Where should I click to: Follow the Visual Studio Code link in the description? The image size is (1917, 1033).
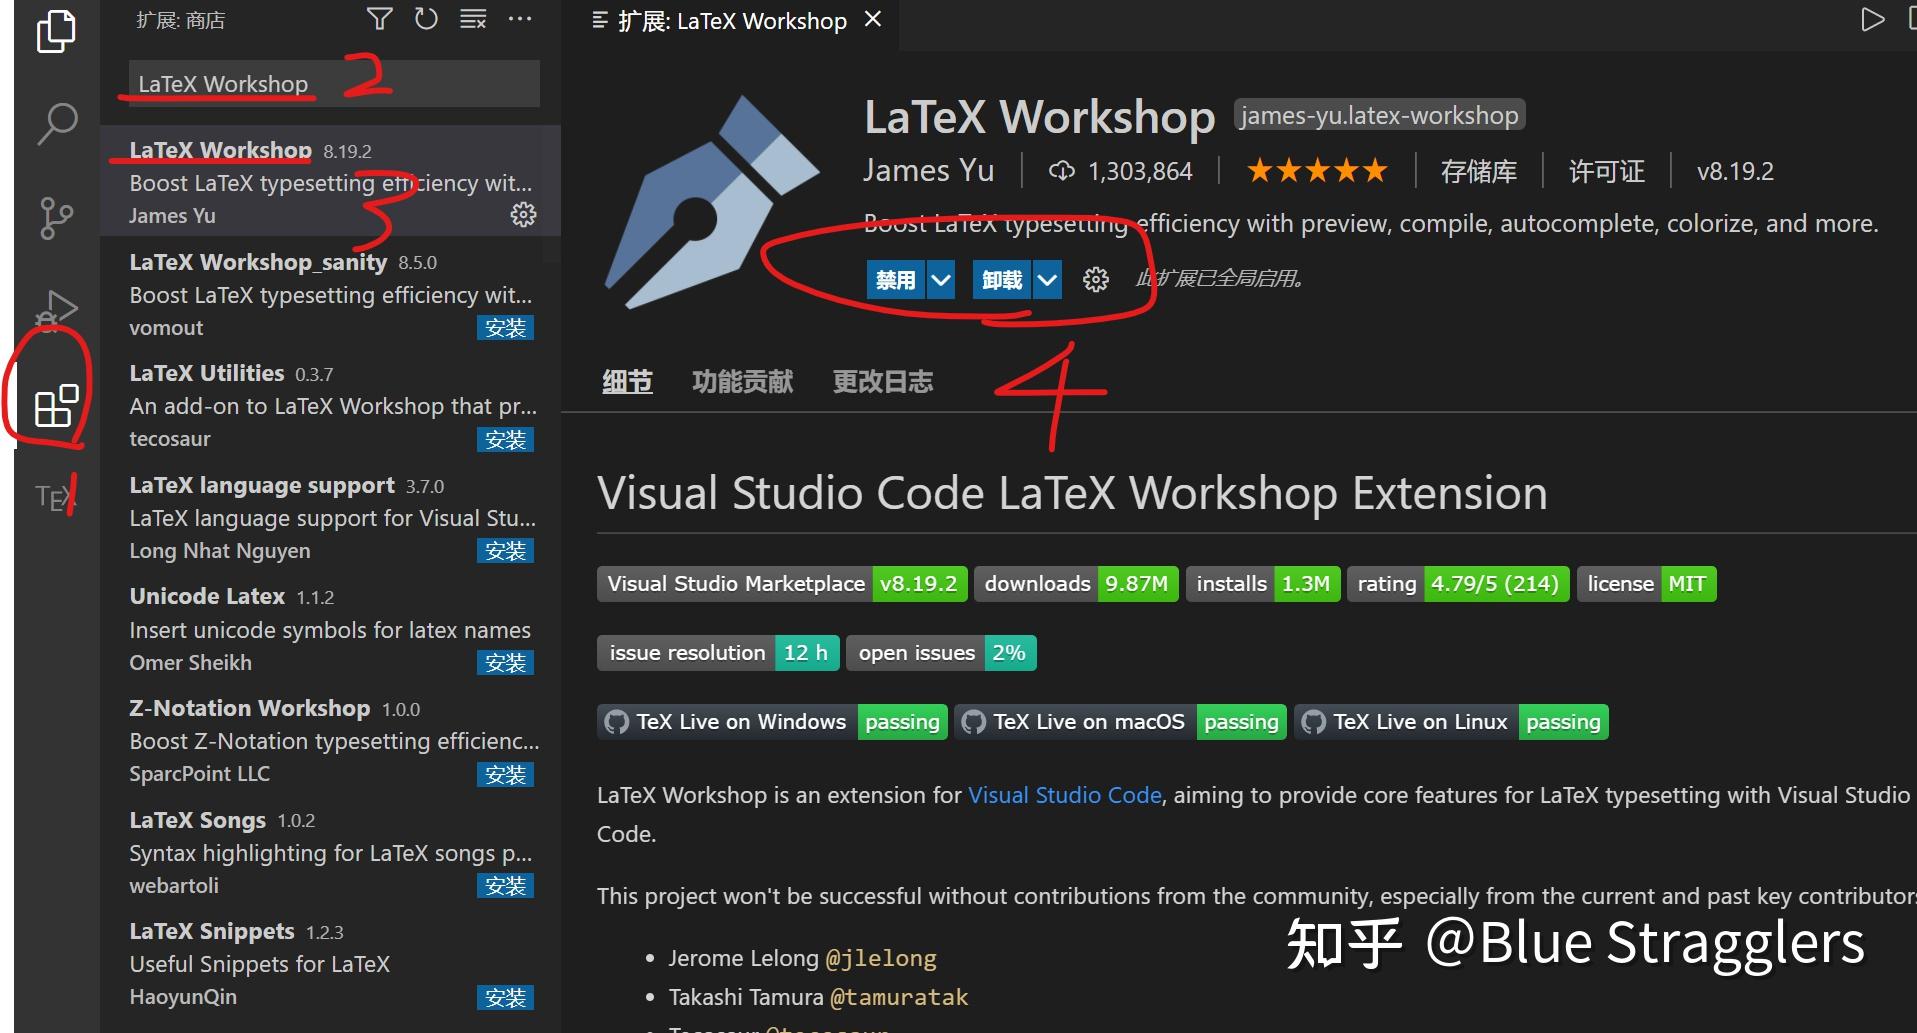pos(1064,795)
